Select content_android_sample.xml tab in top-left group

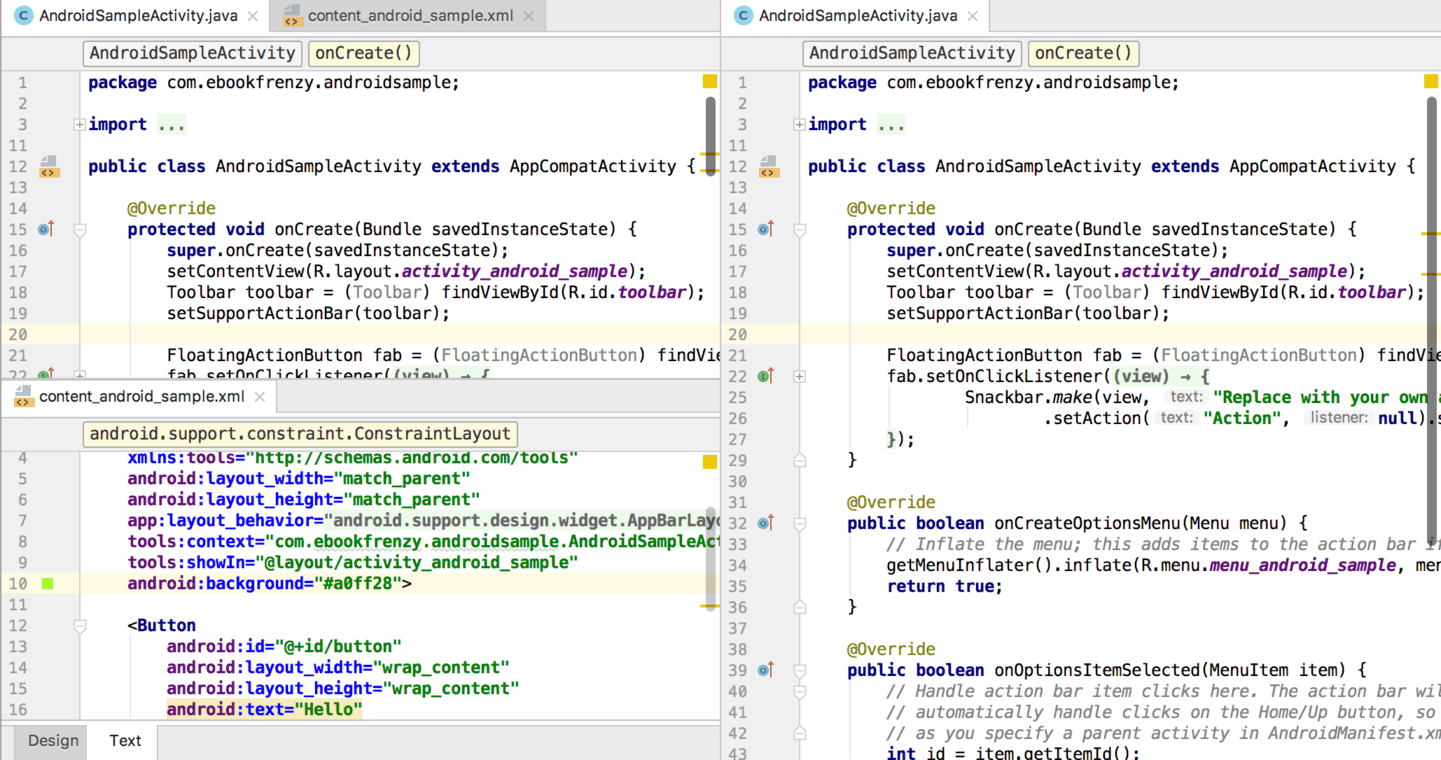410,16
